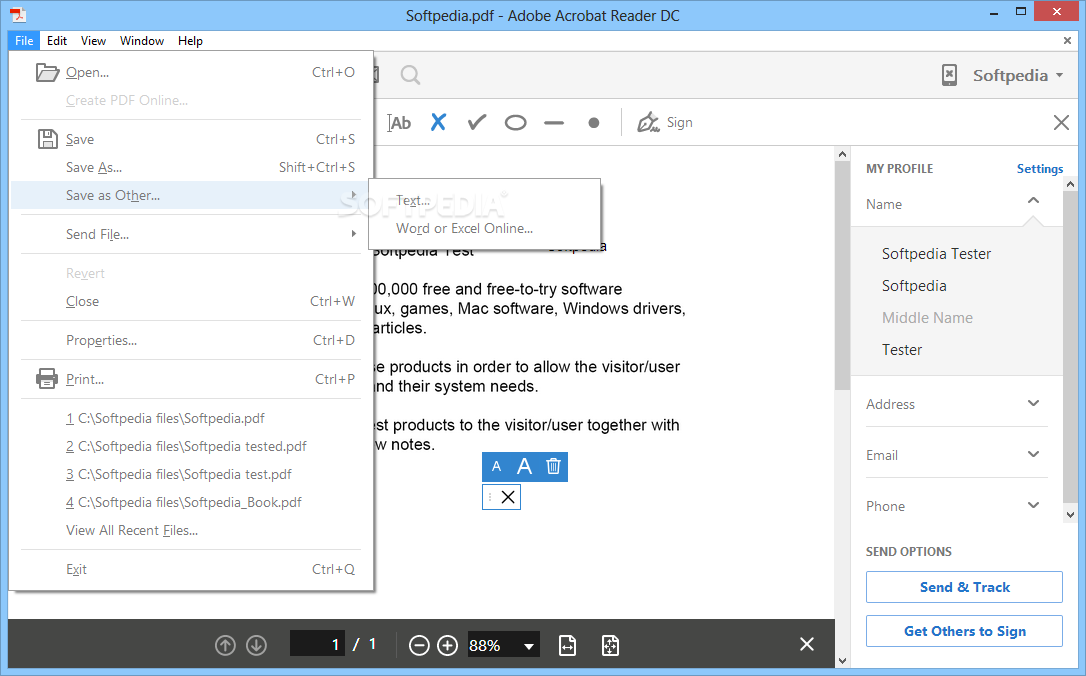This screenshot has width=1086, height=676.
Task: Click profile panel scrollbar down arrow
Action: point(1070,515)
